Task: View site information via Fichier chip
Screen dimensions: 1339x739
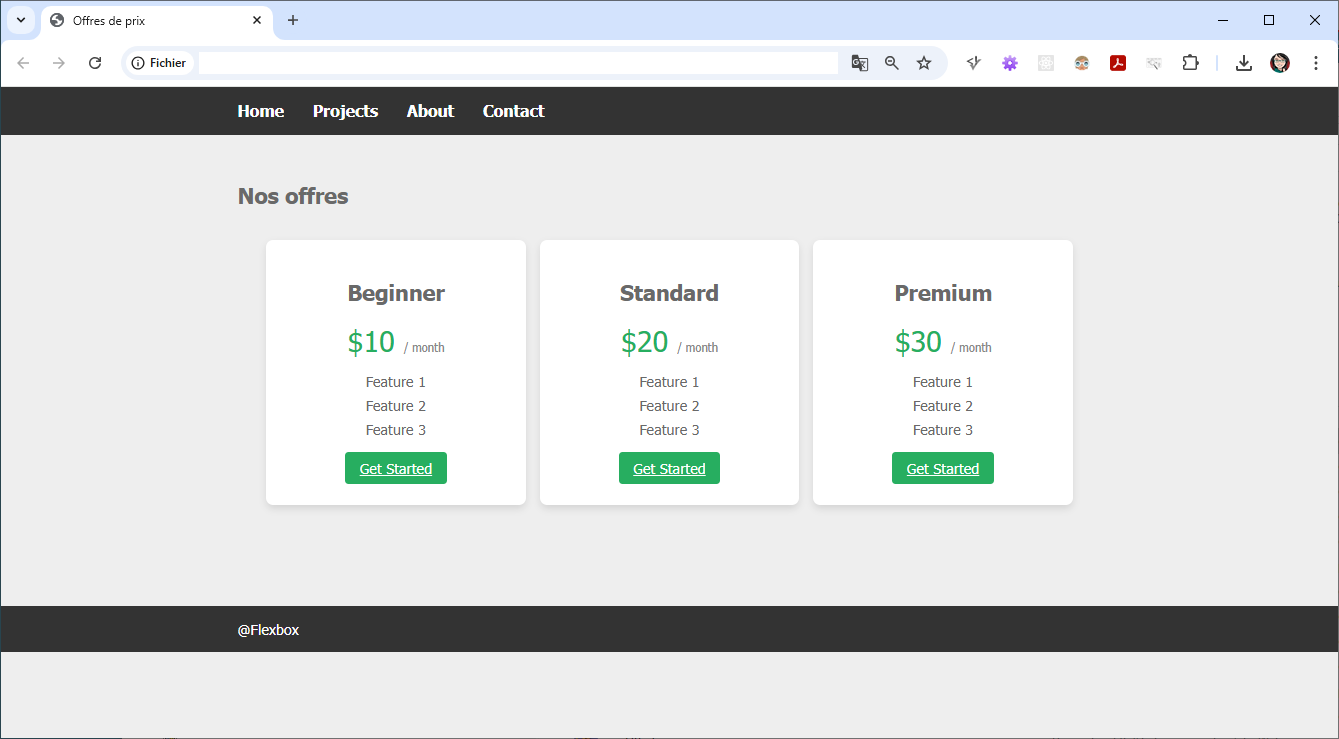Action: (x=159, y=63)
